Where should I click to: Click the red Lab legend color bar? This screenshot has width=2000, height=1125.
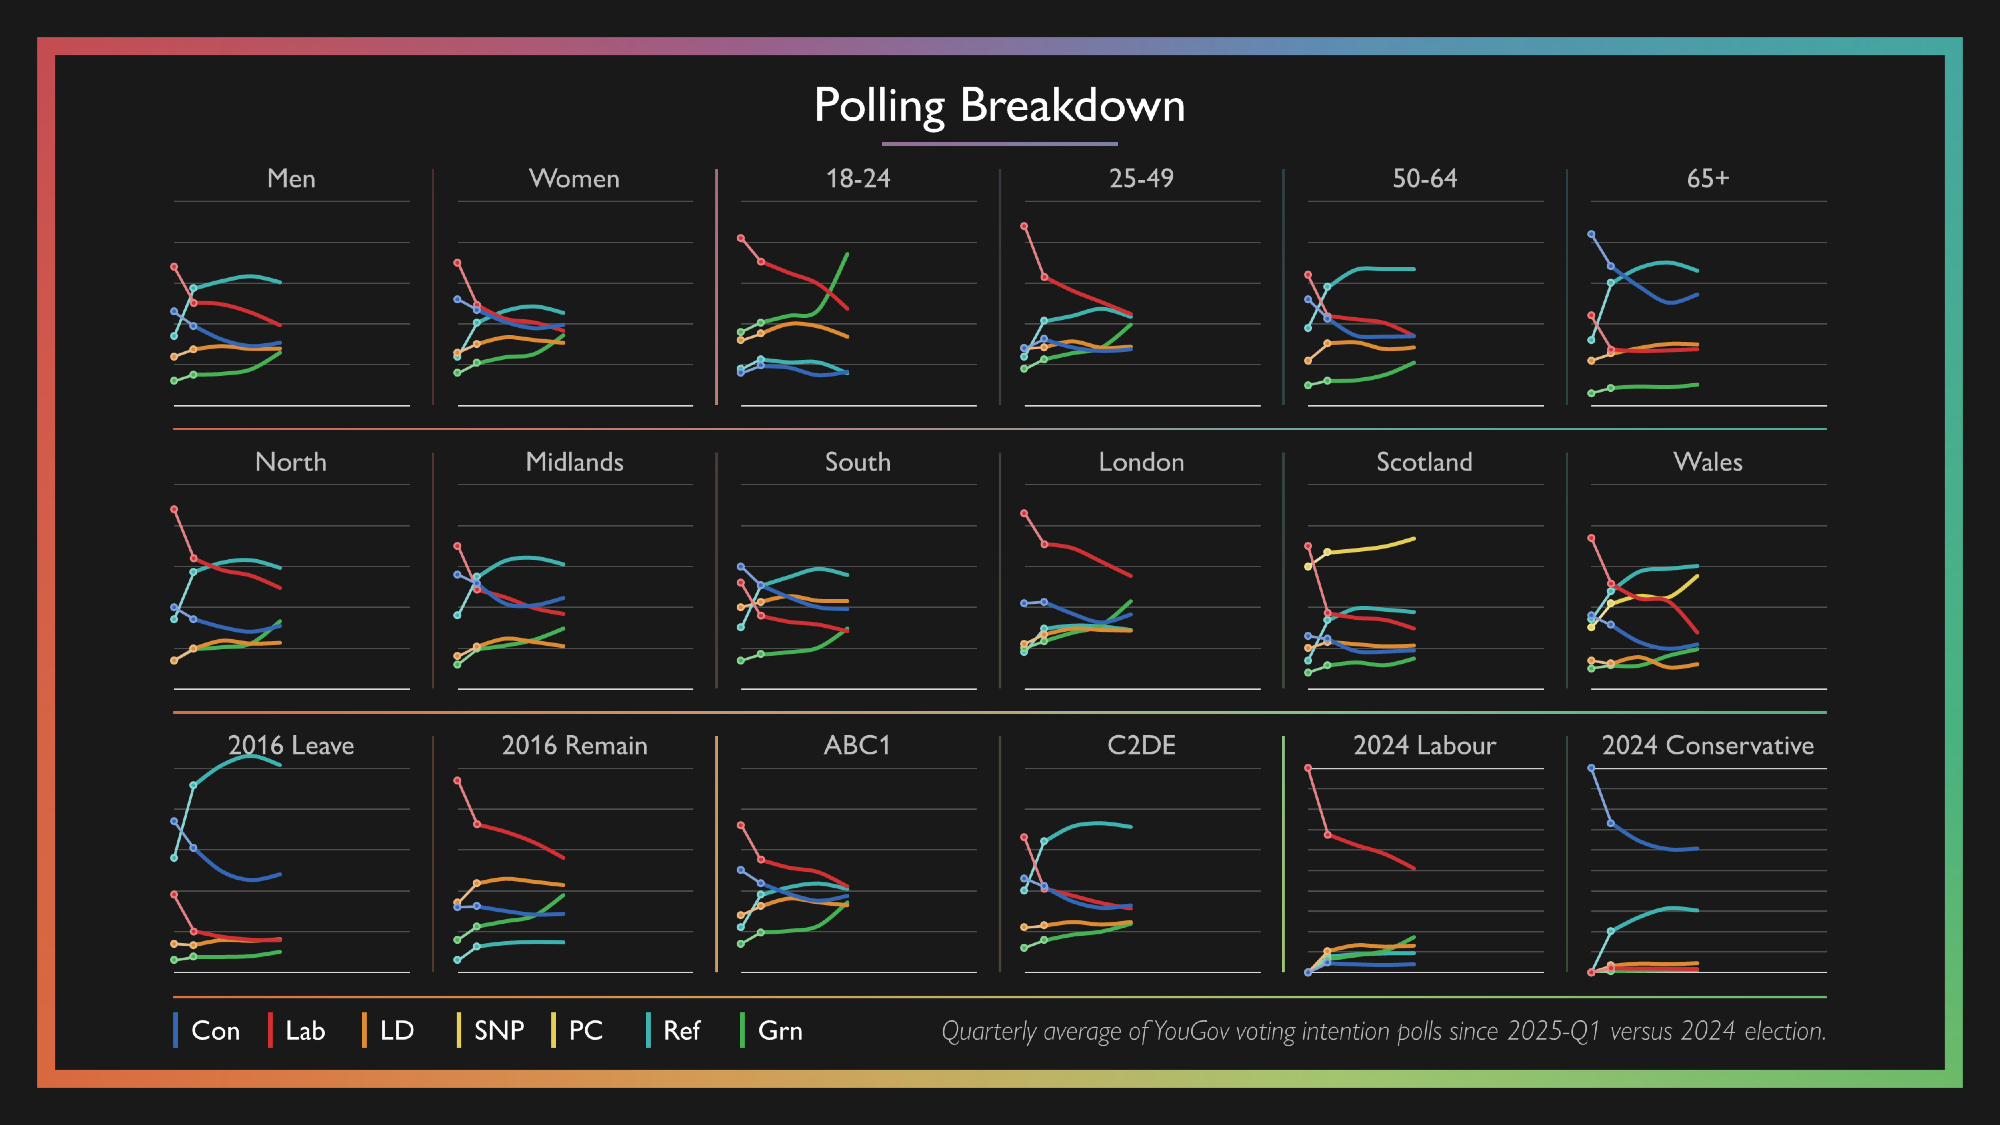click(x=270, y=1030)
